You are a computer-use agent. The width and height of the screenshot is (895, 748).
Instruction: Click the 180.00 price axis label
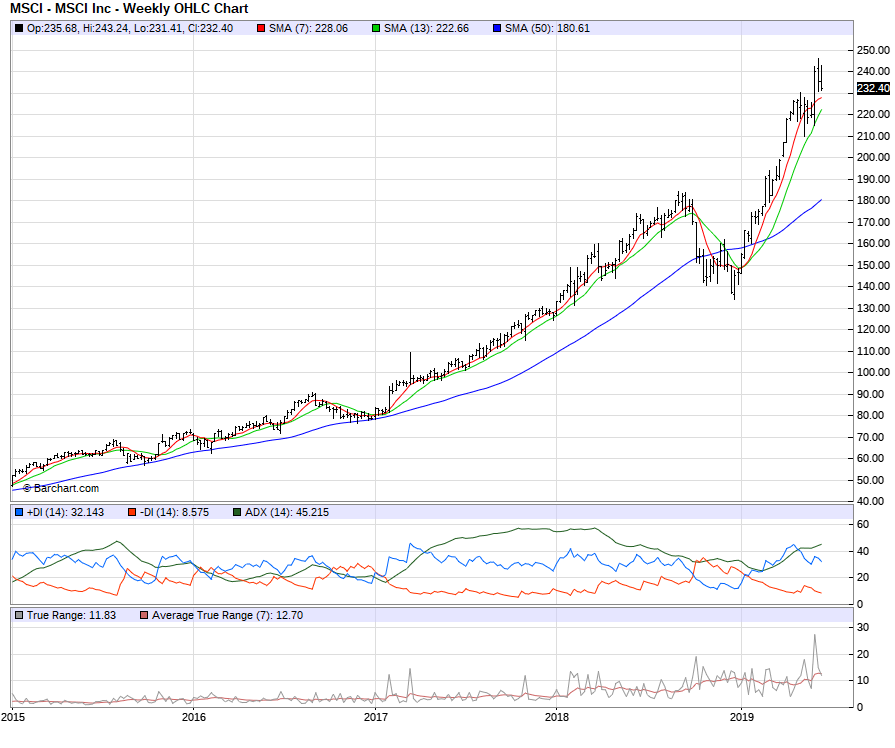[x=873, y=200]
